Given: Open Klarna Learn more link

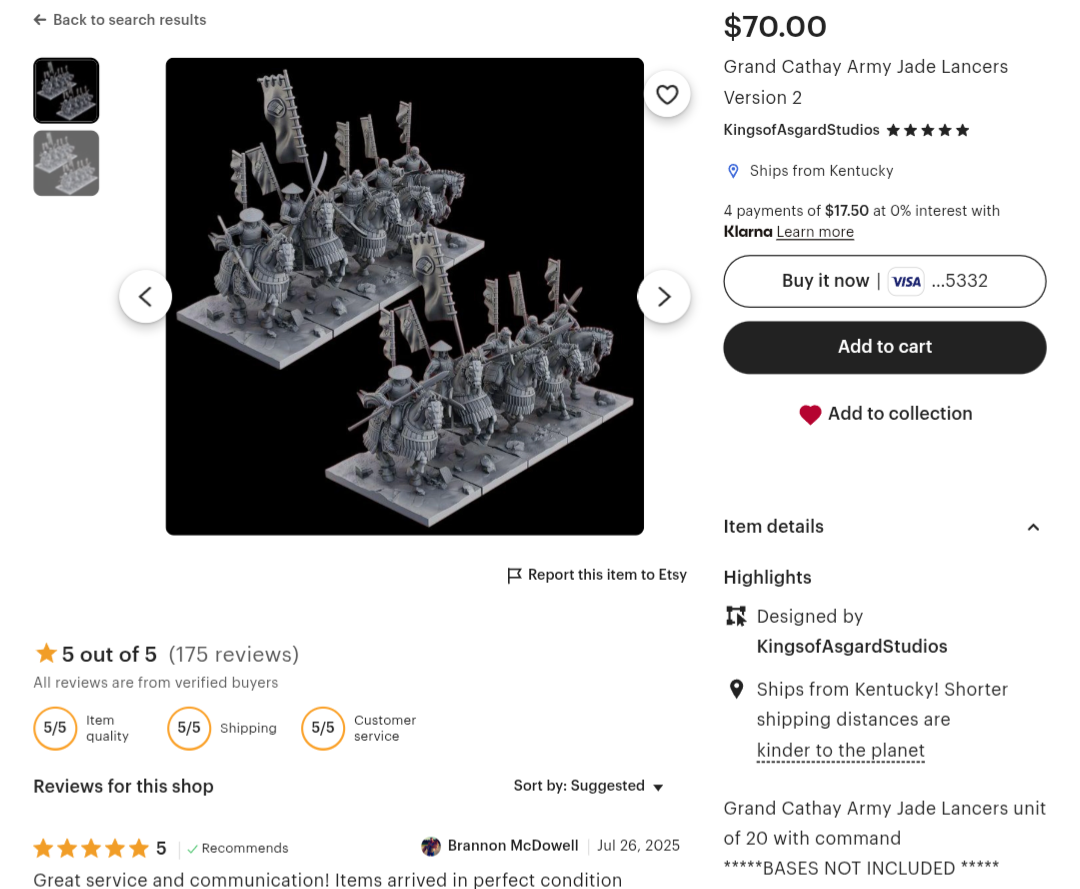Looking at the screenshot, I should [x=815, y=232].
